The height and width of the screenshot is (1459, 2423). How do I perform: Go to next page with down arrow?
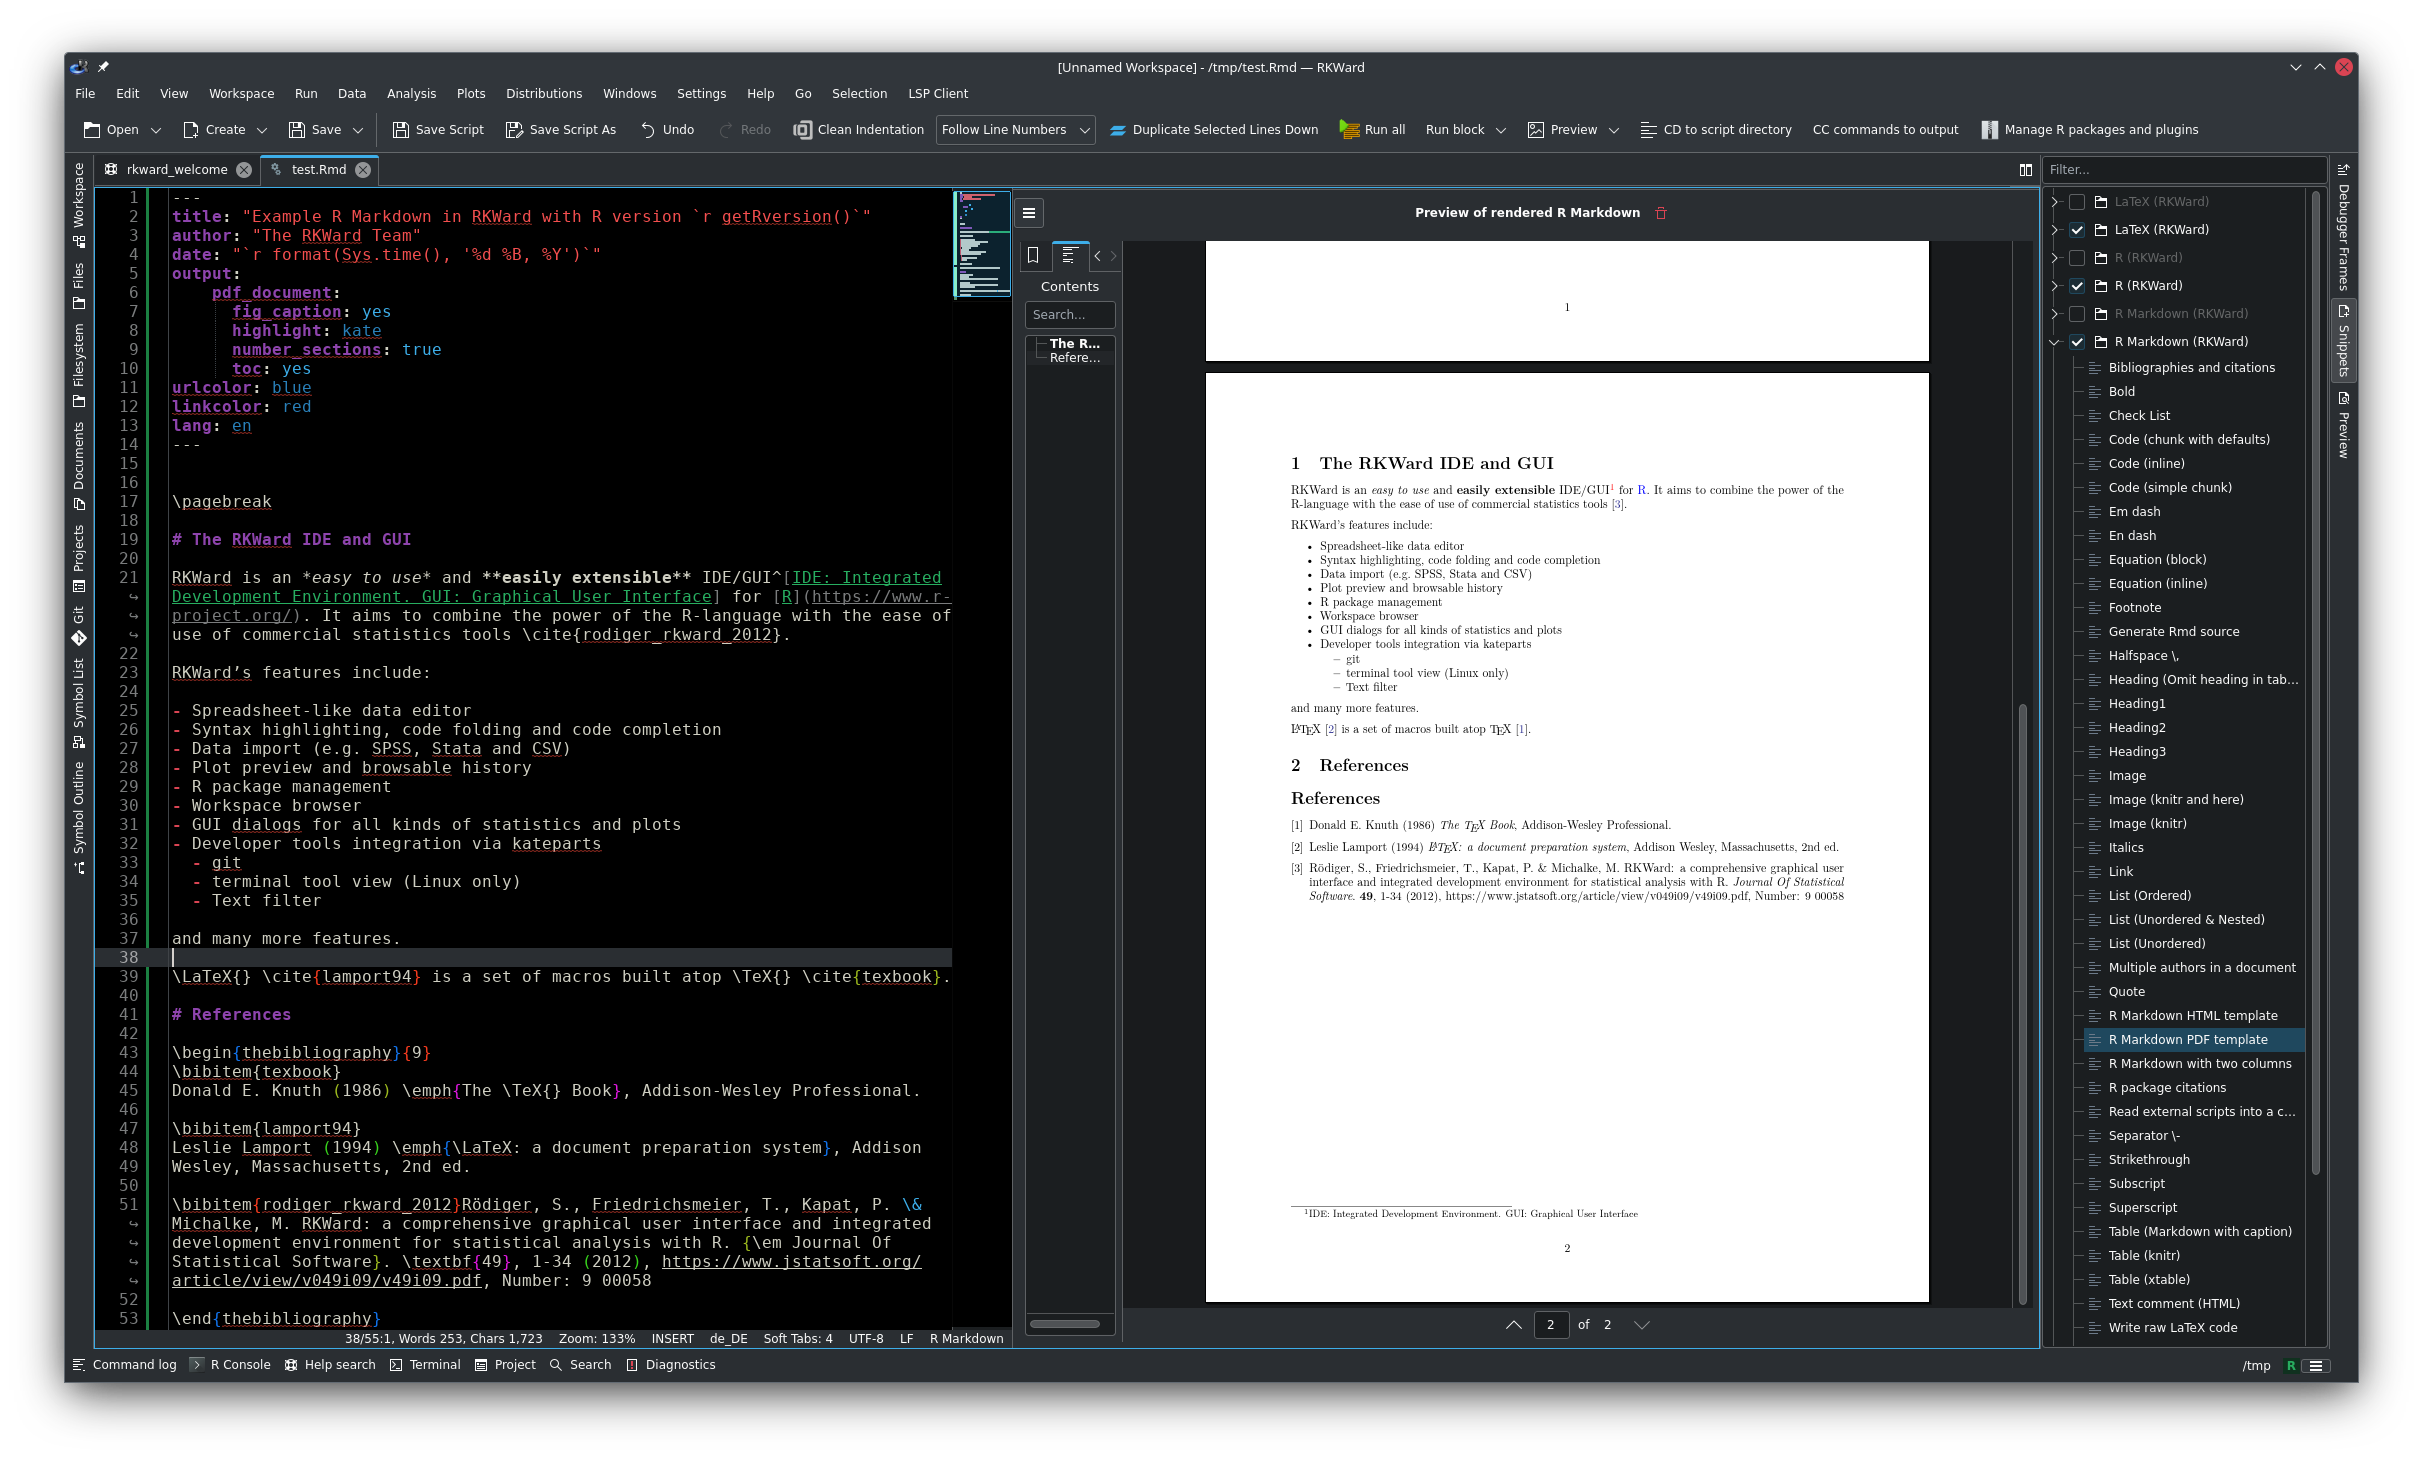1641,1325
